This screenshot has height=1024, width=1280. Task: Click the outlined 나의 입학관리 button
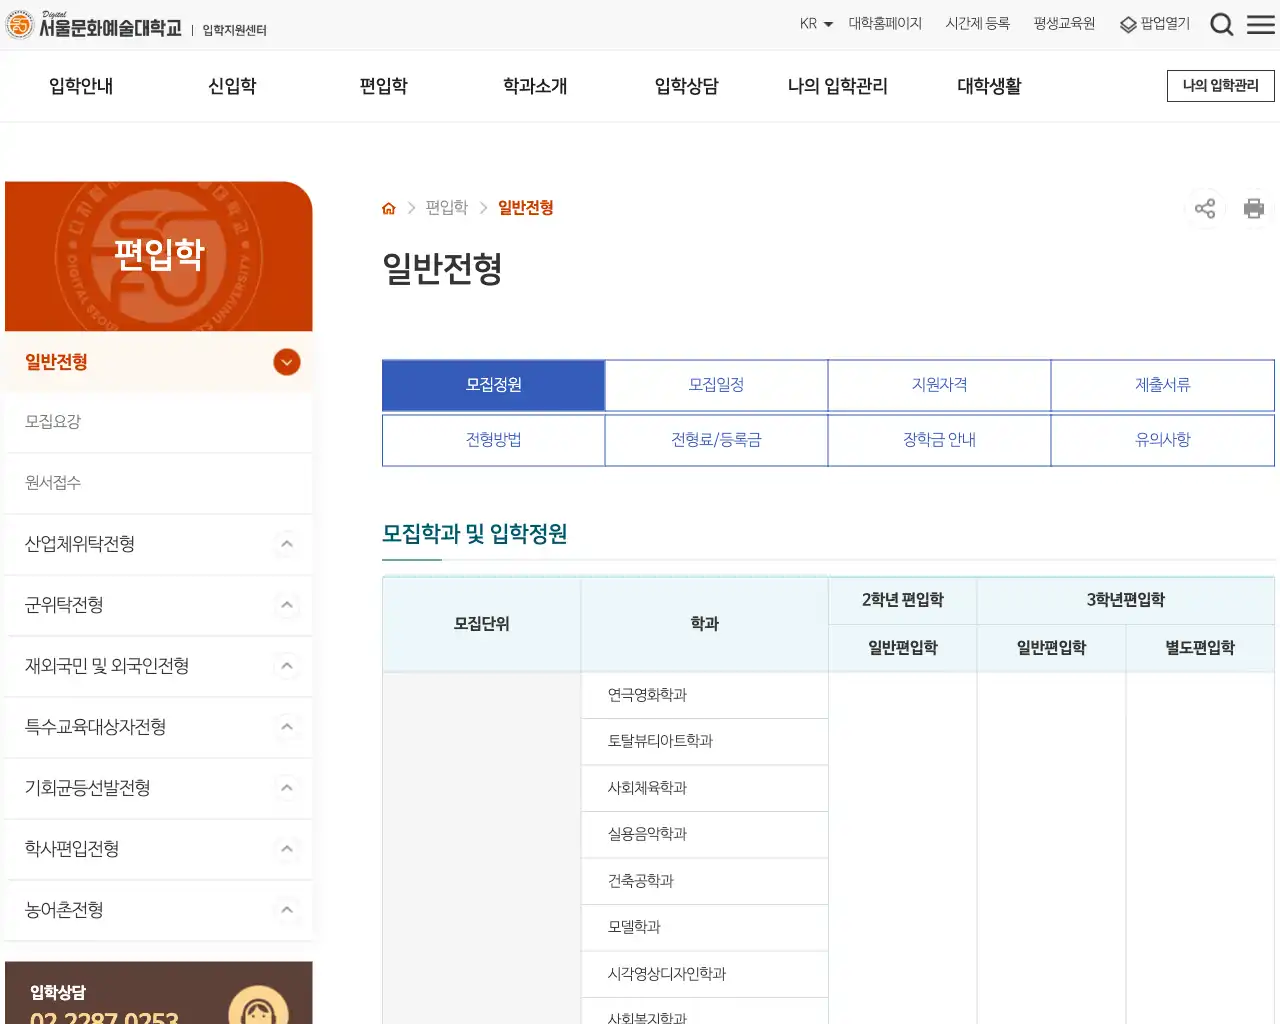1221,86
